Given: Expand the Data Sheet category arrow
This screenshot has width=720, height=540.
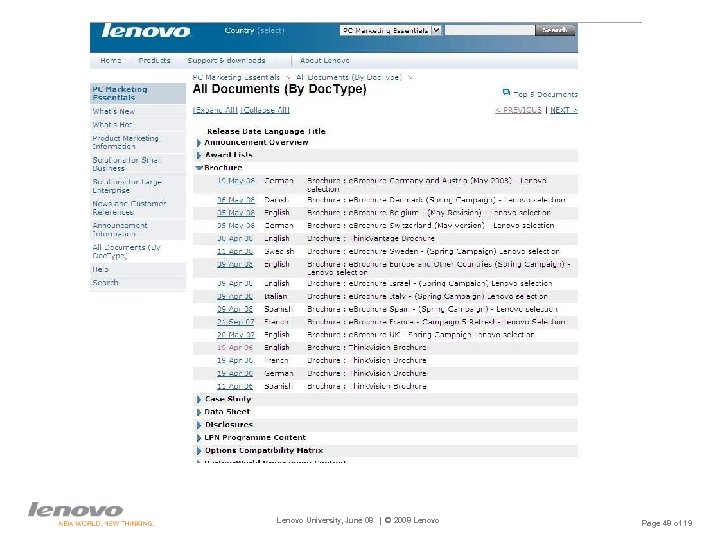Looking at the screenshot, I should tap(199, 412).
